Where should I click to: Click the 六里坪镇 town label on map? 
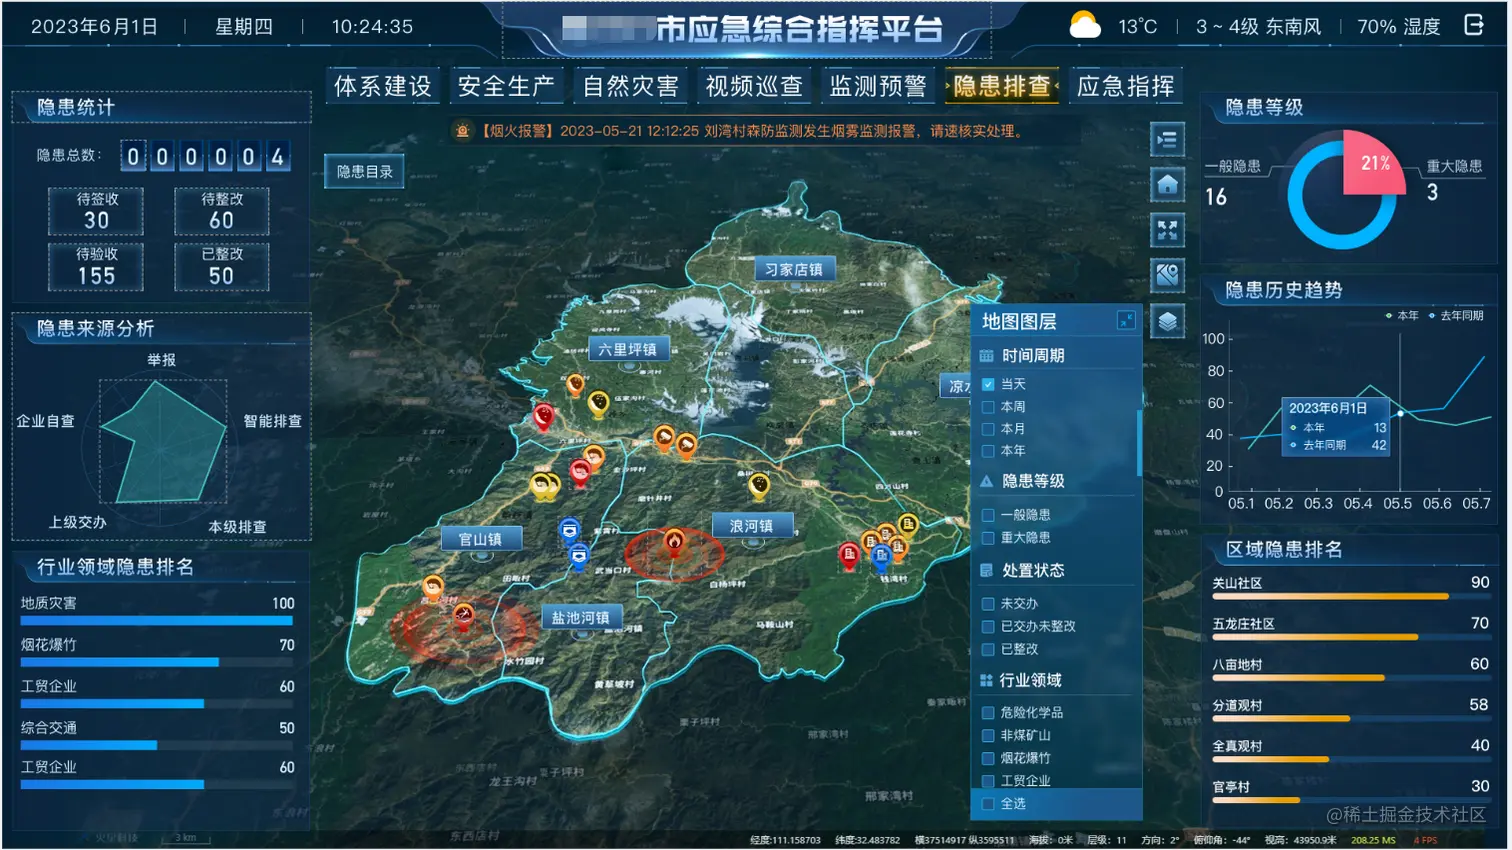627,349
